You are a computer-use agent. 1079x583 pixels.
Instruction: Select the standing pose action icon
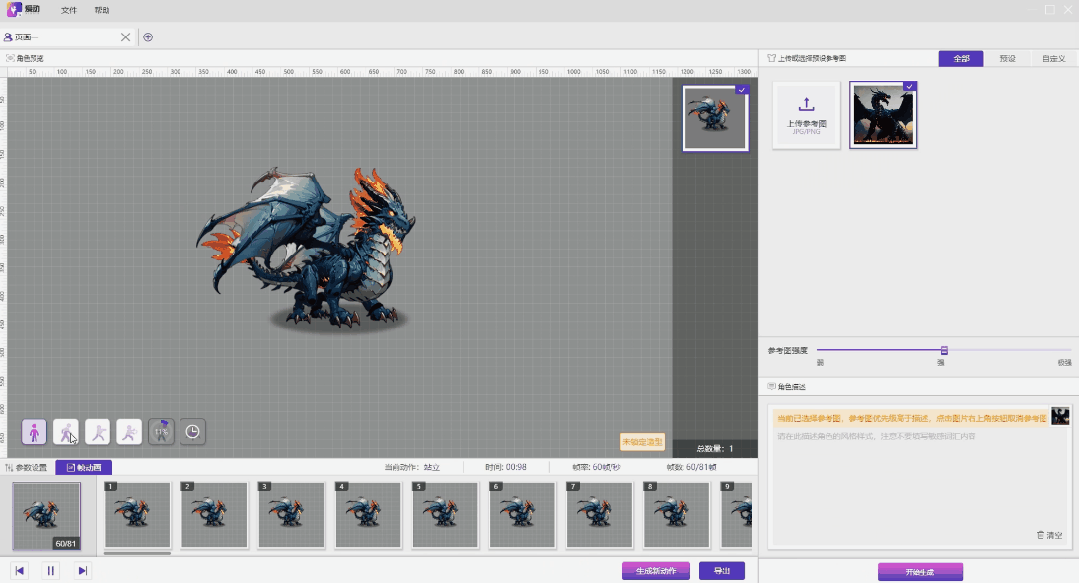pos(35,432)
